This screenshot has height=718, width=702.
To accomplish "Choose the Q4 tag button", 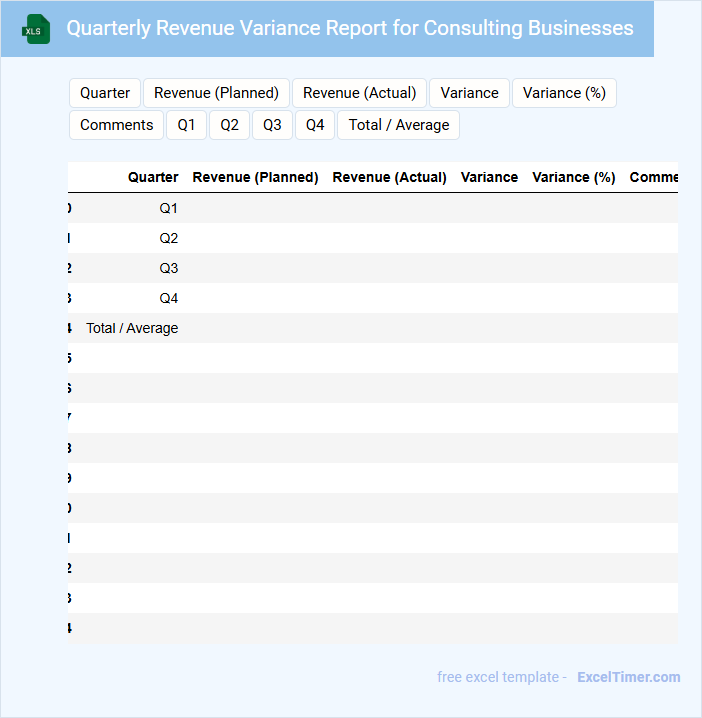I will (x=315, y=125).
